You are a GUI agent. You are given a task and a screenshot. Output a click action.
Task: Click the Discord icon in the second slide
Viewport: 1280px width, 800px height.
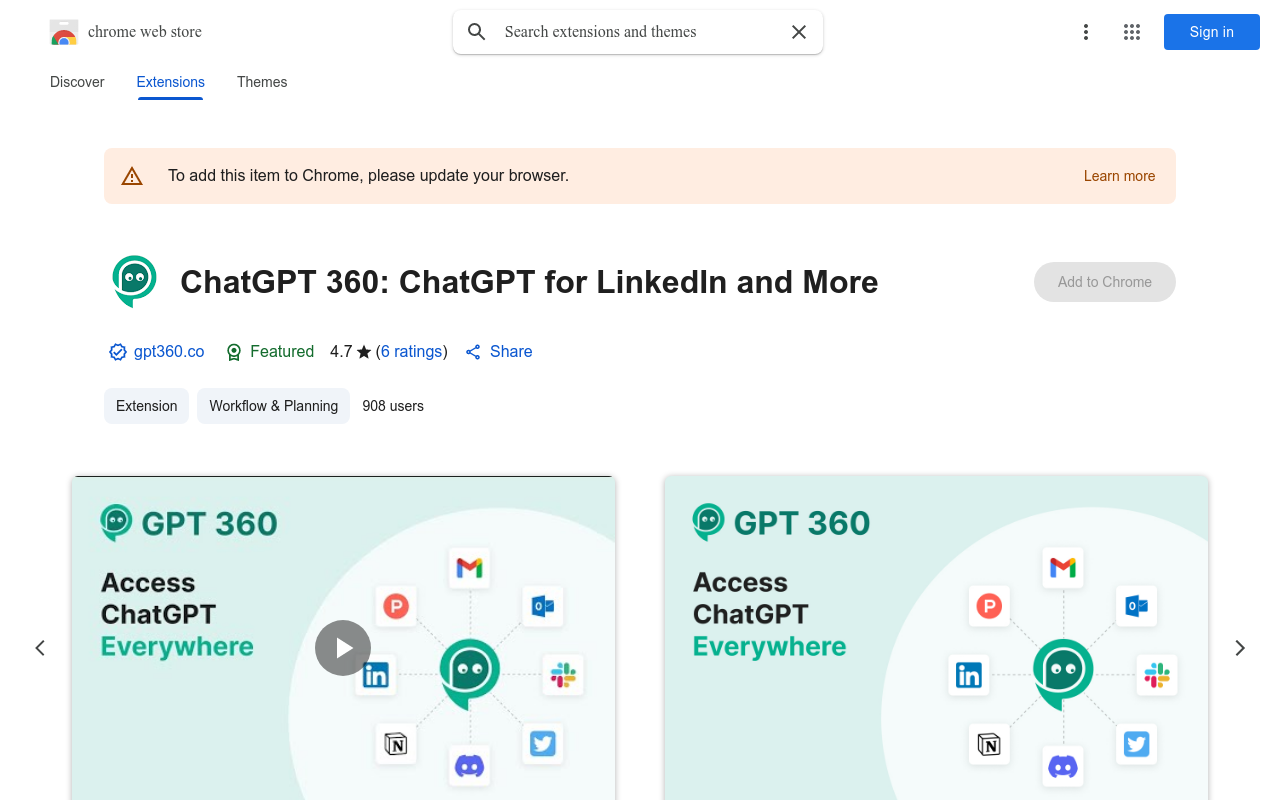pos(1063,767)
